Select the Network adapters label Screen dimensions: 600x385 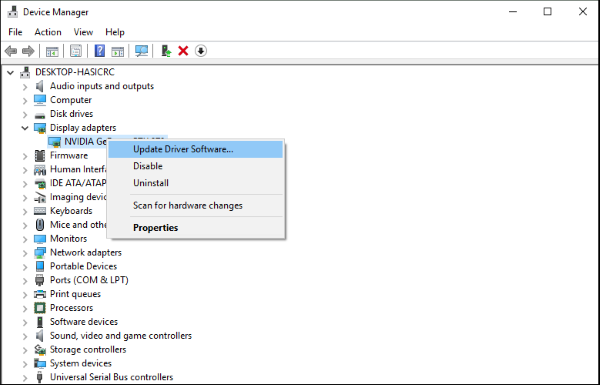pyautogui.click(x=86, y=253)
